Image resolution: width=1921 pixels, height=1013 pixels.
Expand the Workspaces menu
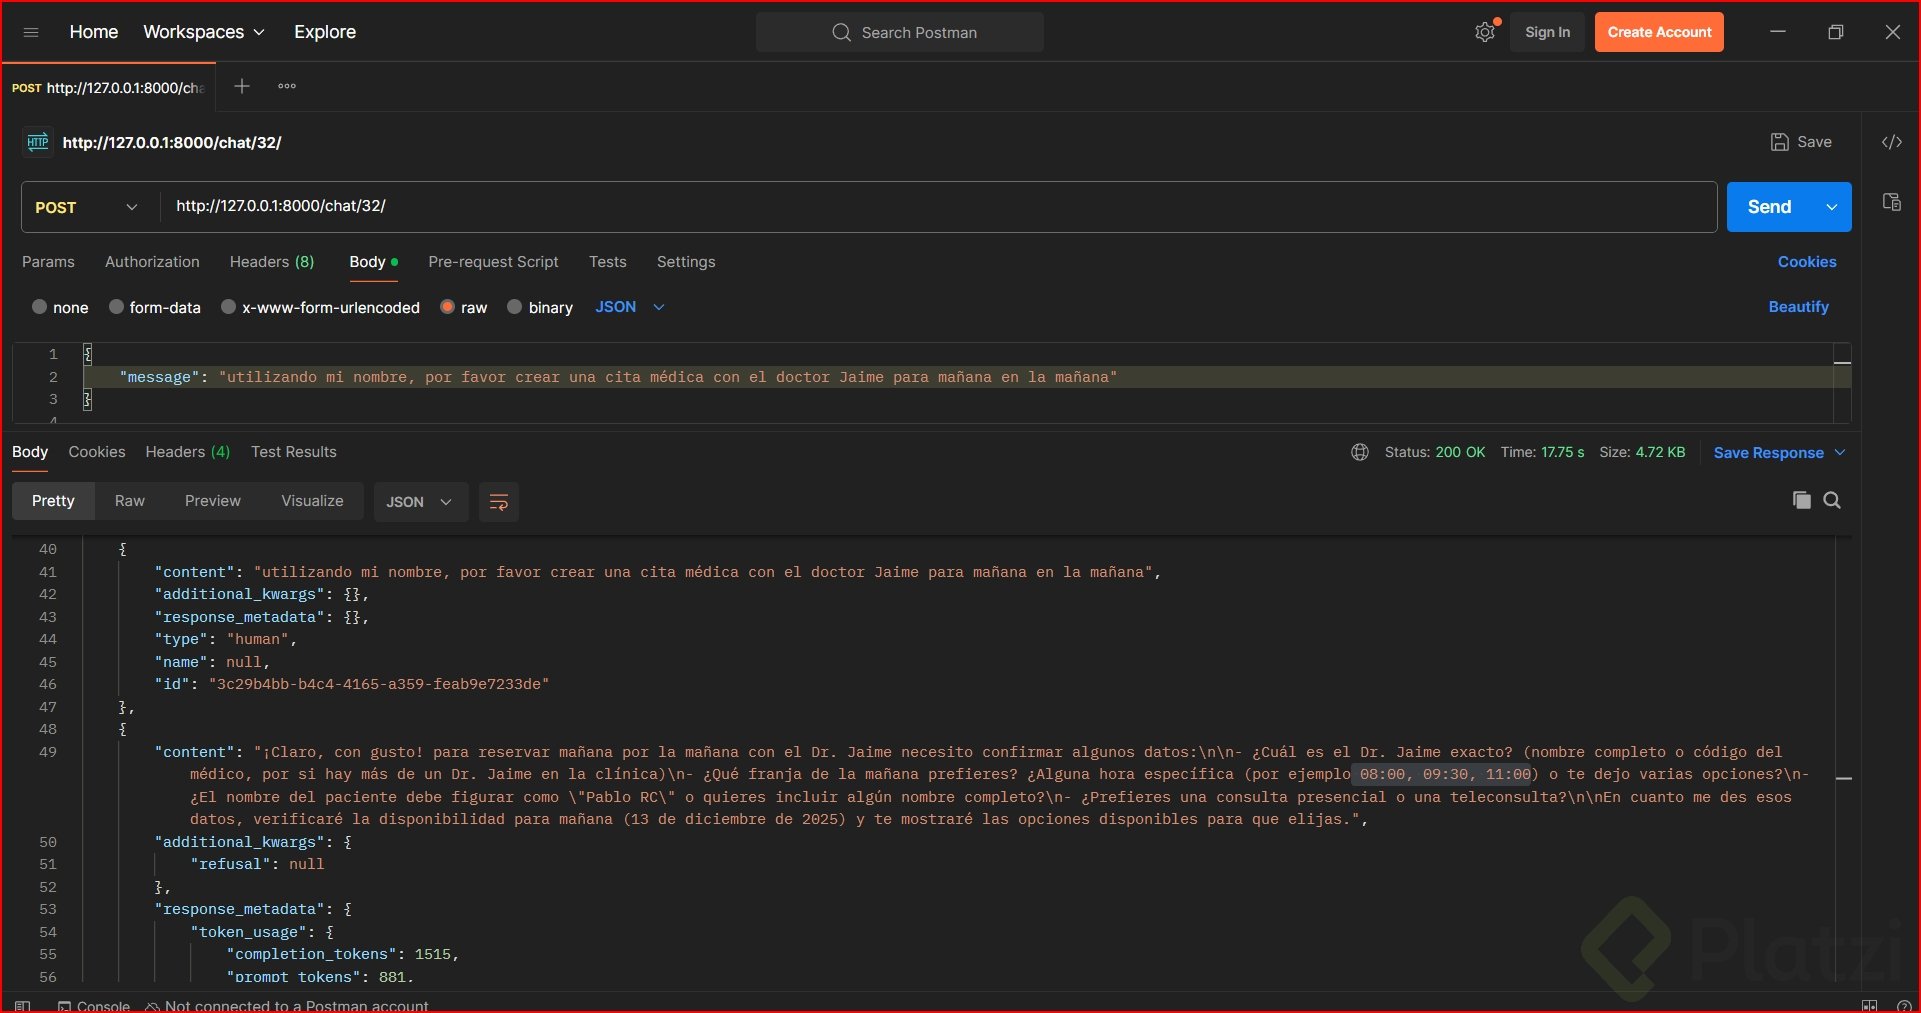click(x=204, y=32)
